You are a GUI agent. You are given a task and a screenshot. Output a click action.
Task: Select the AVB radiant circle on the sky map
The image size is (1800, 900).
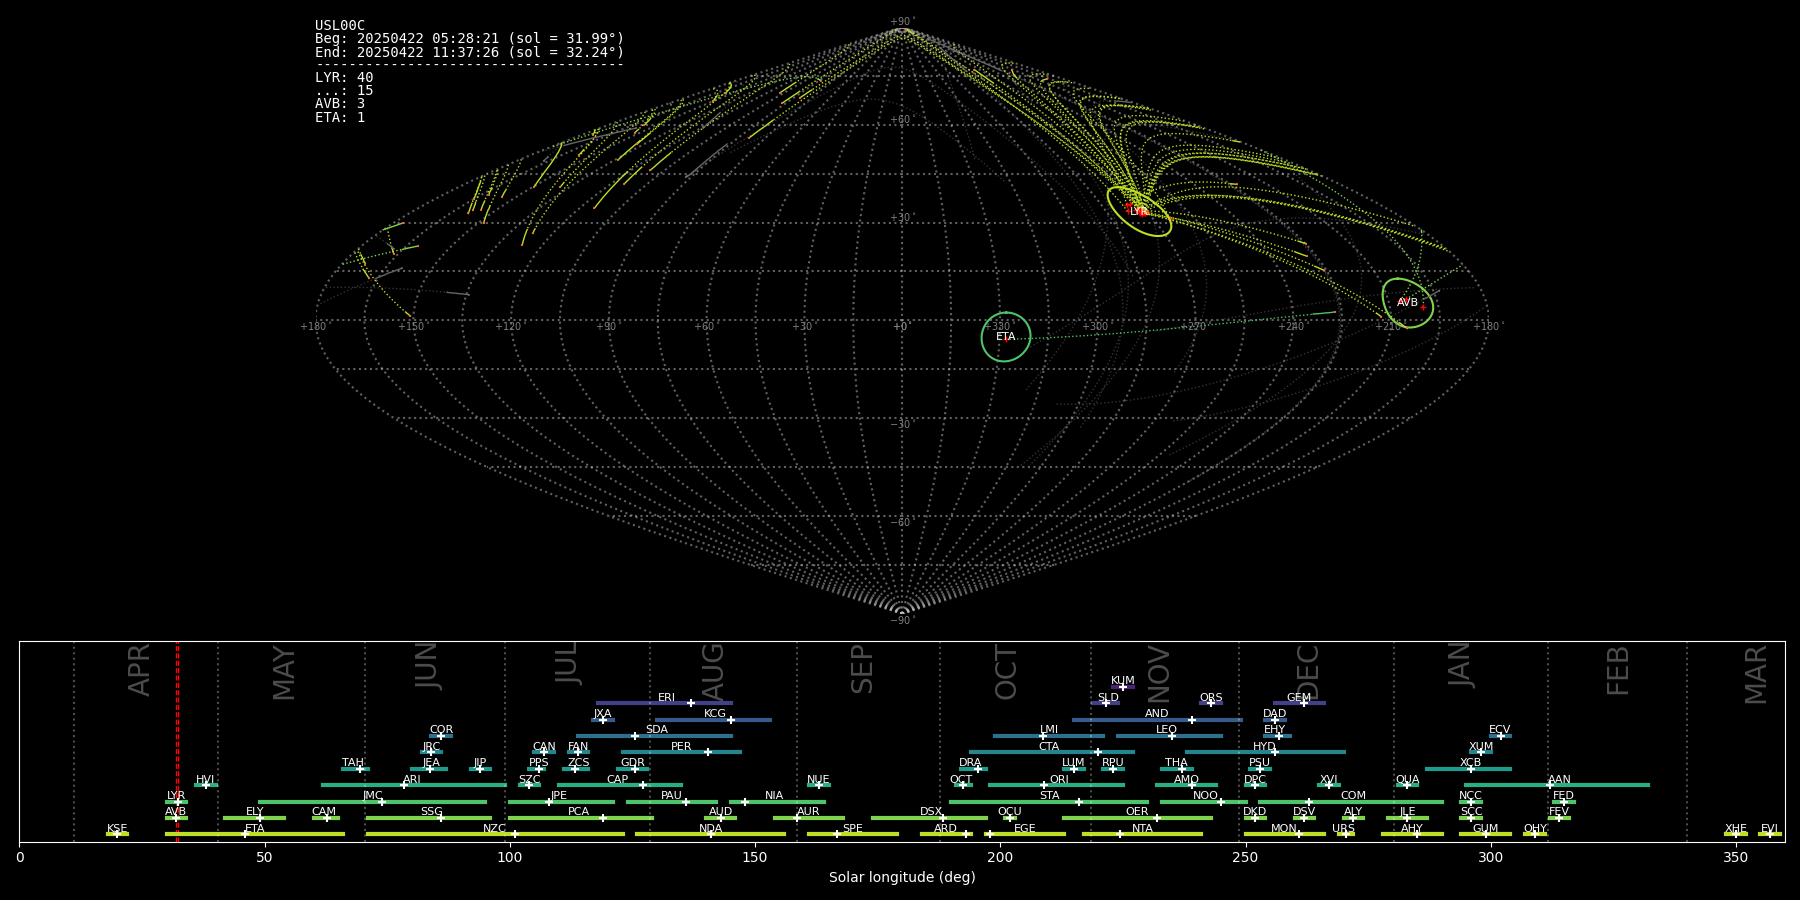click(x=1408, y=303)
